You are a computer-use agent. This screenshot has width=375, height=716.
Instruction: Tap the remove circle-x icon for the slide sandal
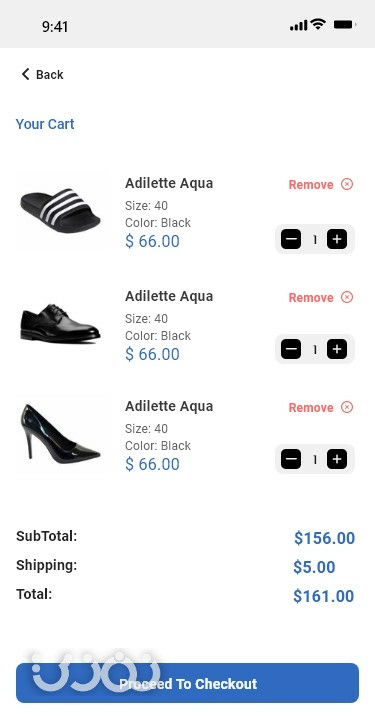[347, 184]
